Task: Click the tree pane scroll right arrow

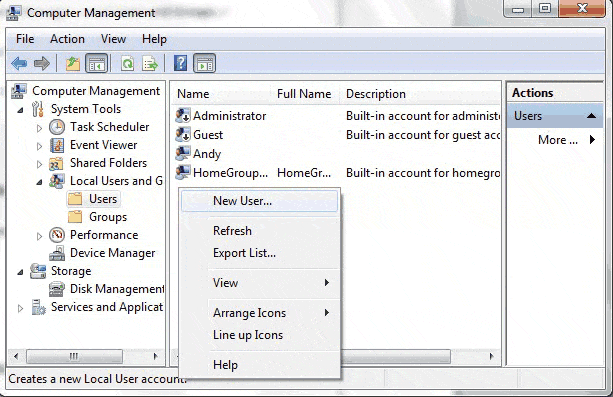Action: click(x=156, y=356)
